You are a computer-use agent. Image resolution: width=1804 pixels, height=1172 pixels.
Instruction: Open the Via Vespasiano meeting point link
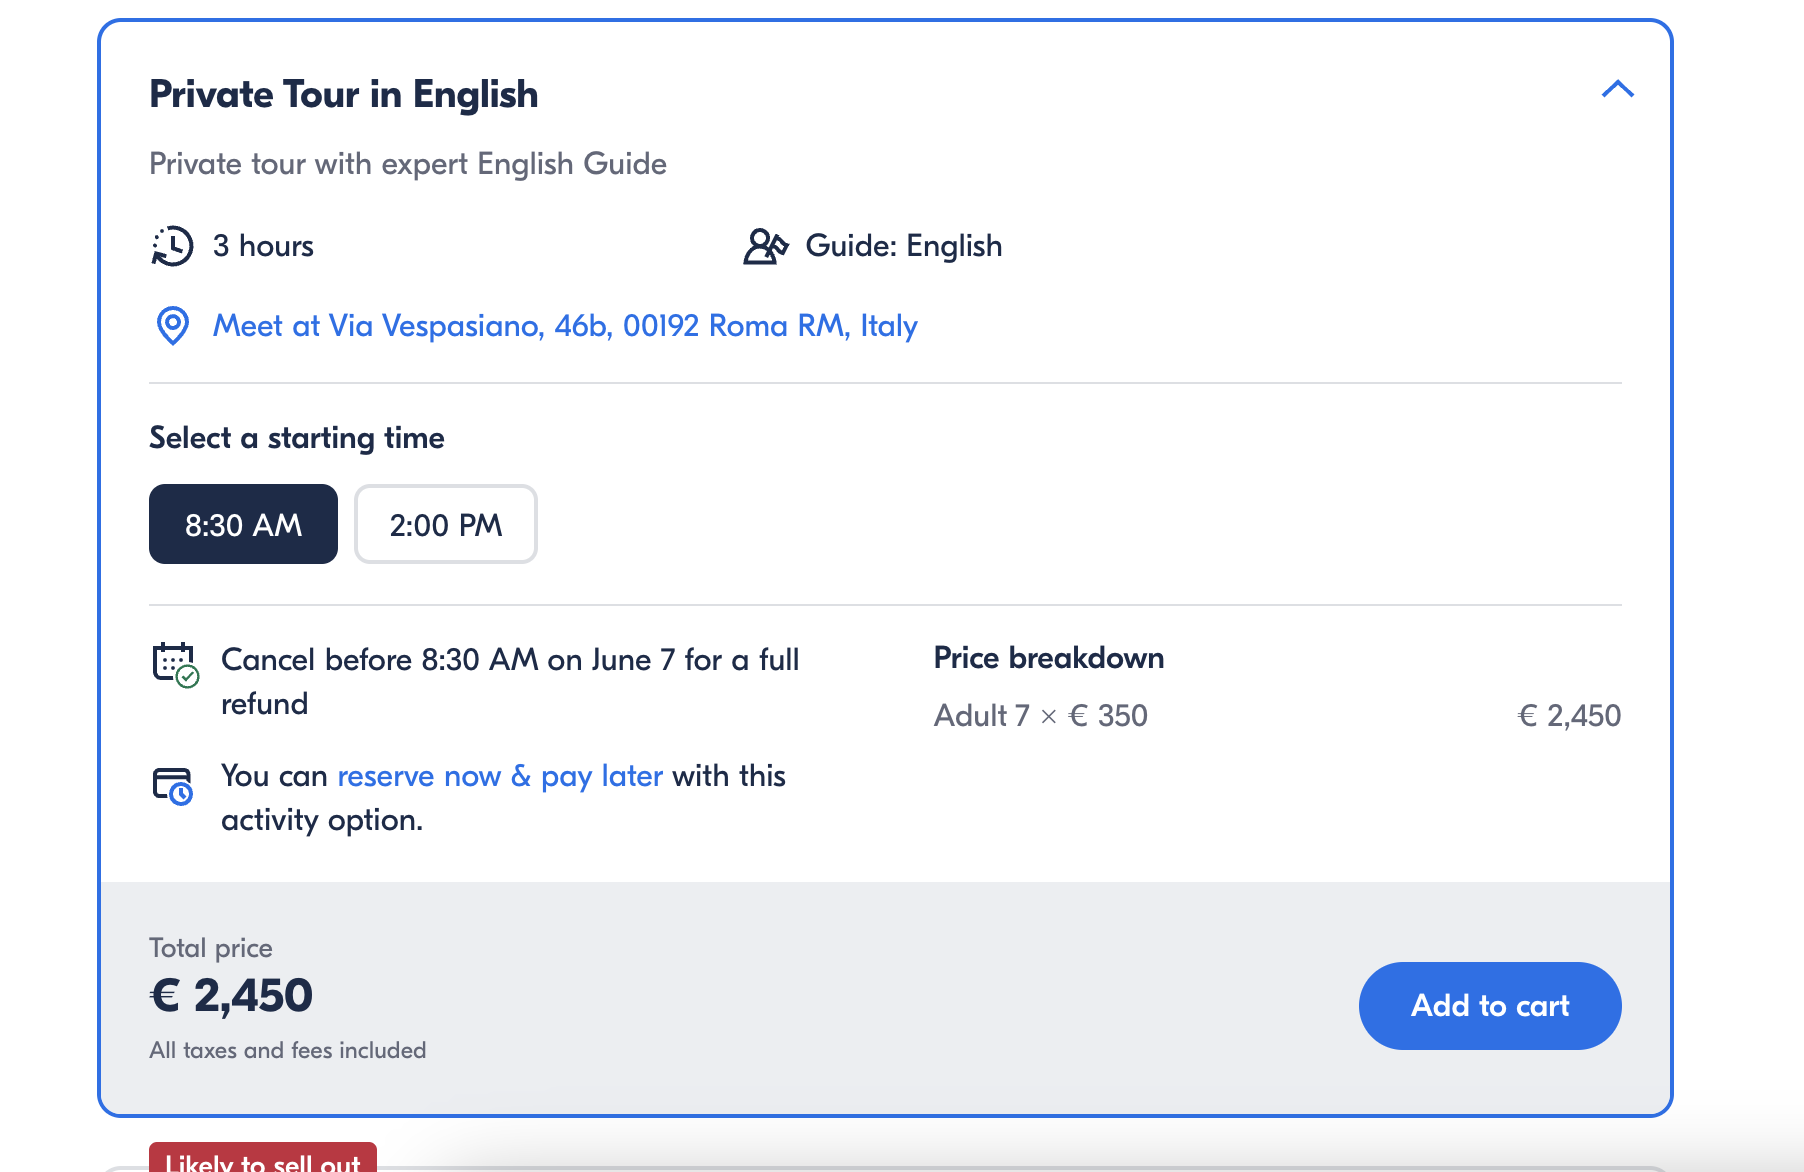(565, 326)
